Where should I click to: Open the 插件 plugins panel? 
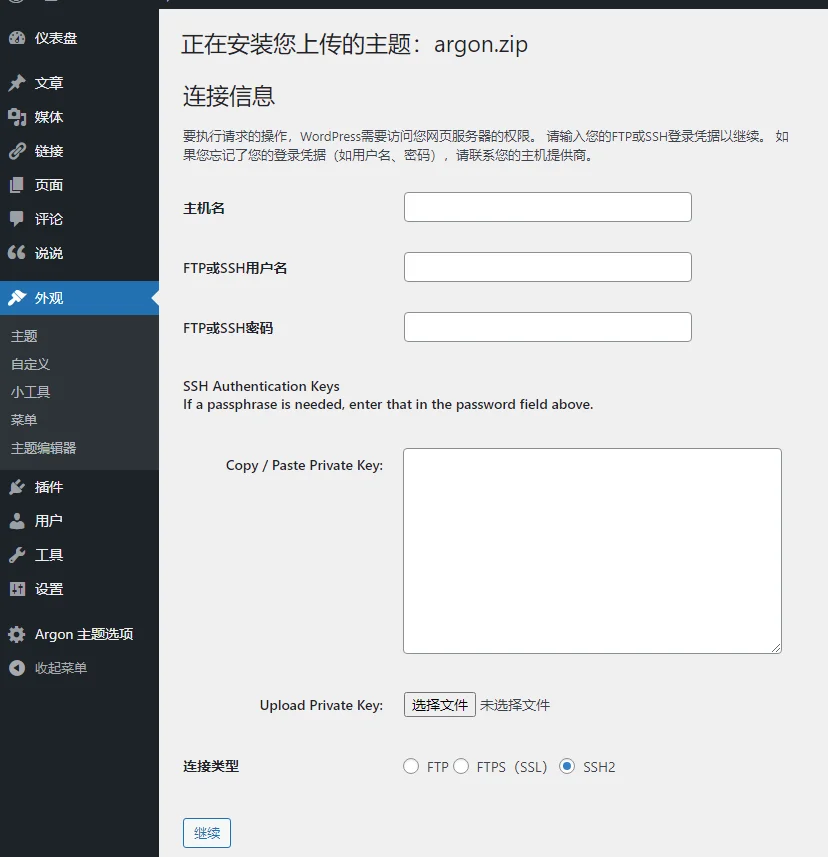(50, 486)
